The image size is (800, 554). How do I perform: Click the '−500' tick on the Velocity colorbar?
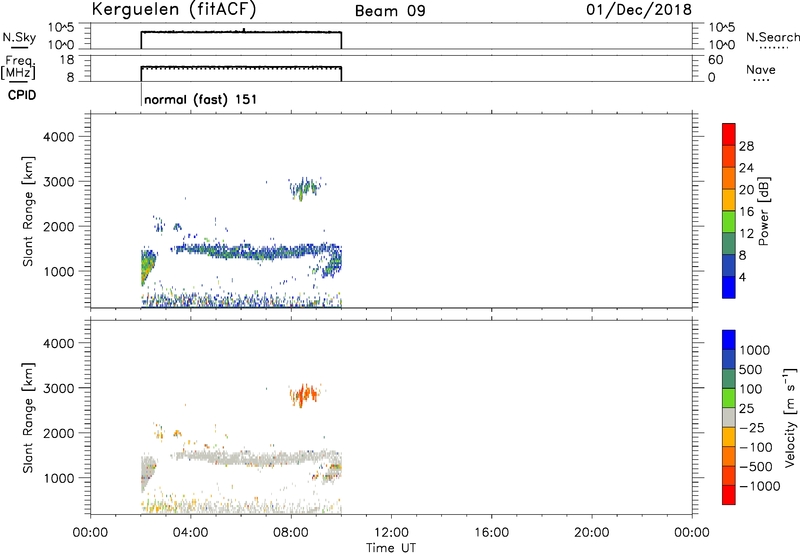pyautogui.click(x=755, y=466)
